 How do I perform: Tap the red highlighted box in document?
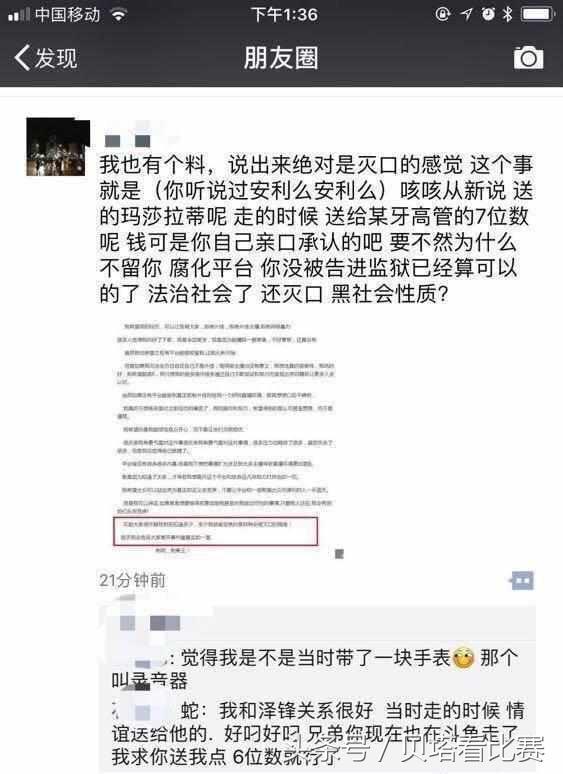(215, 531)
